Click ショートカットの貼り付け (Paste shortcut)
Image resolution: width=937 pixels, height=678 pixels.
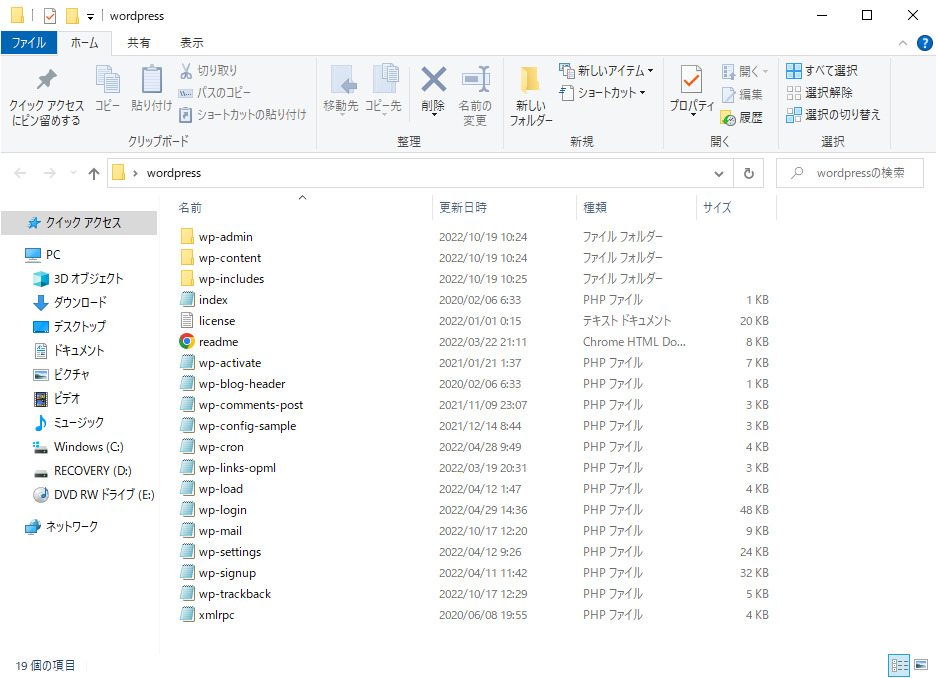click(x=243, y=114)
